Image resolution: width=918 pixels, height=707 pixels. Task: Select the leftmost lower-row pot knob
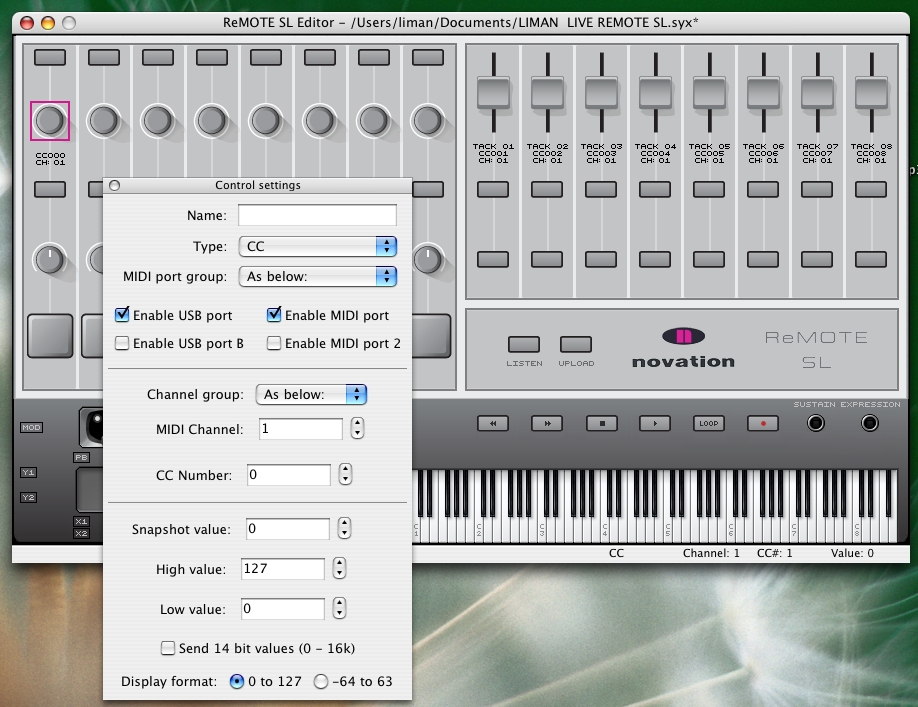pos(50,259)
